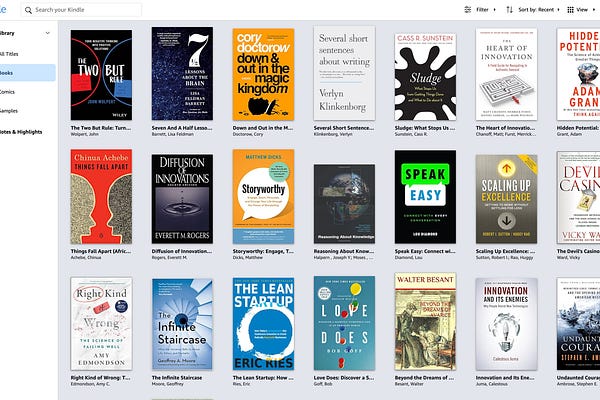Image resolution: width=600 pixels, height=400 pixels.
Task: Click author text 'Wolpert, John'
Action: pos(84,134)
